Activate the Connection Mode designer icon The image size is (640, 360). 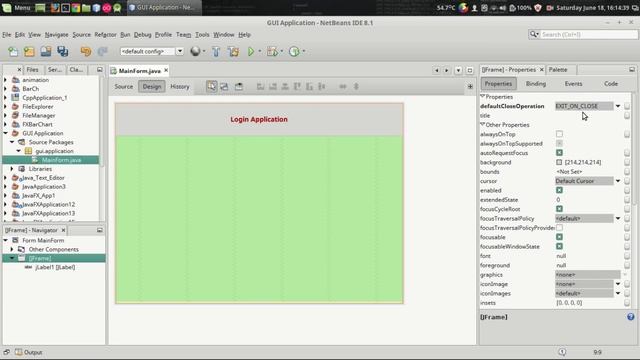[224, 87]
